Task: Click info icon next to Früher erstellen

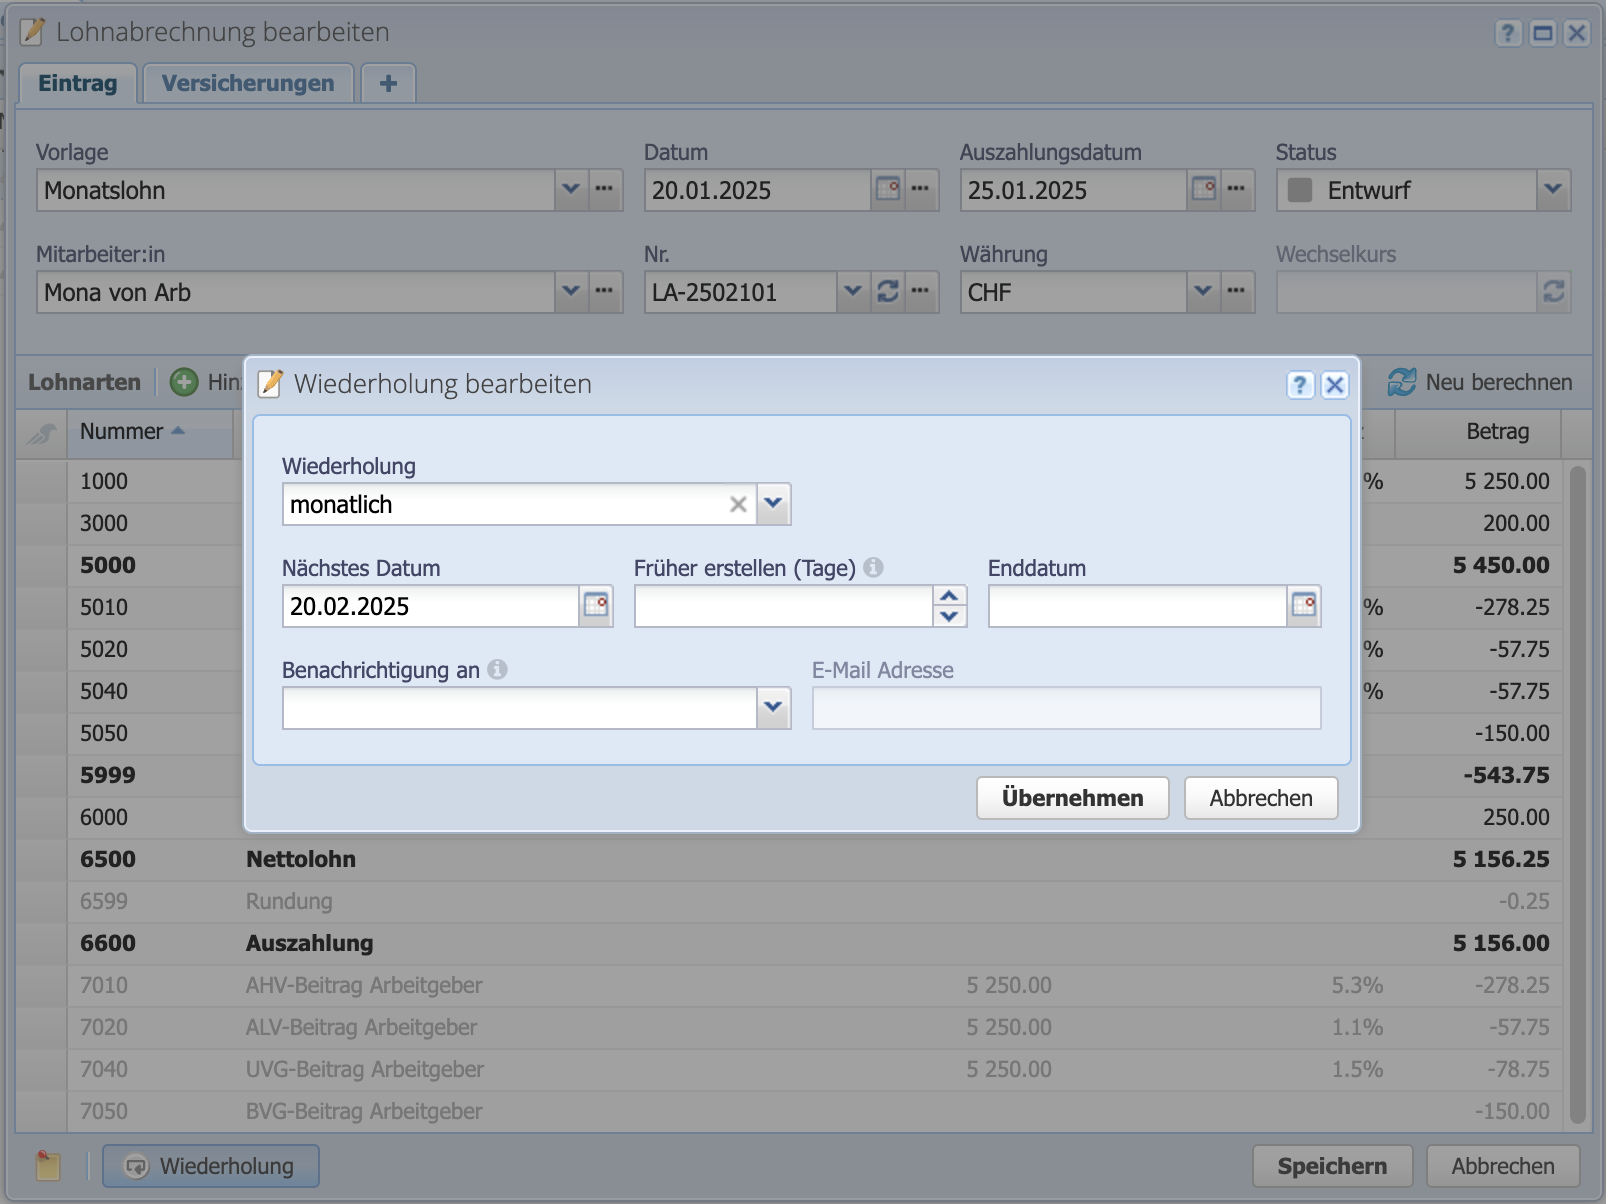Action: 873,568
